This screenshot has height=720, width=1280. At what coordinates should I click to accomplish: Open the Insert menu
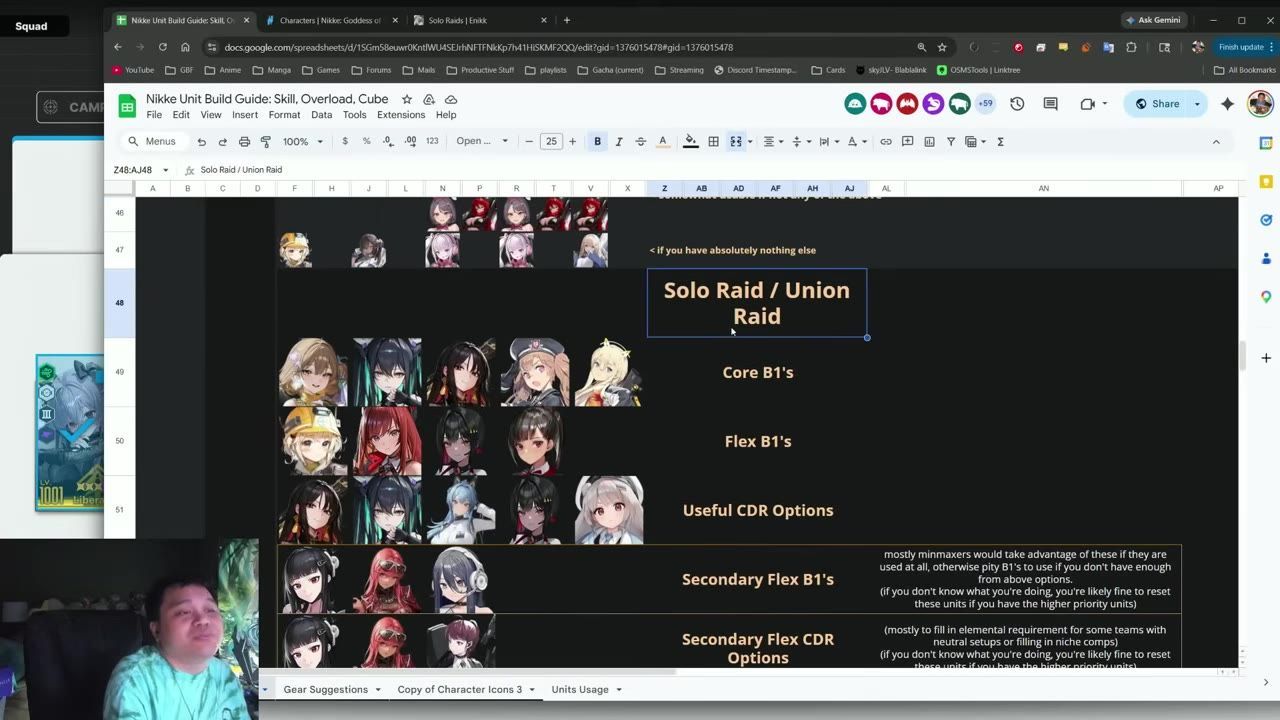click(245, 115)
